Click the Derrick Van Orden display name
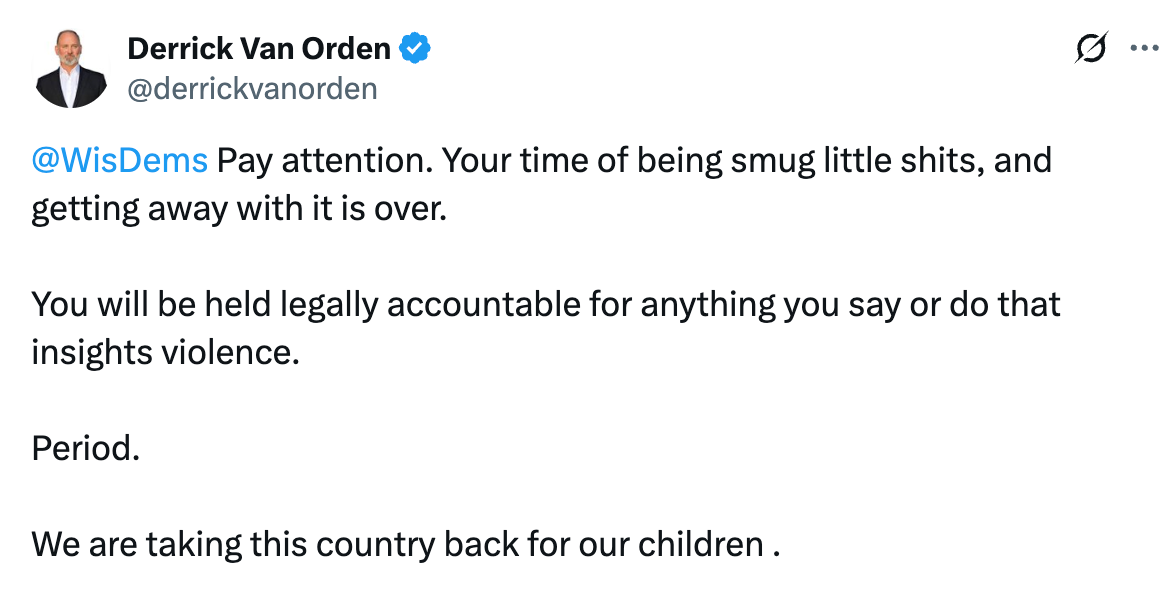Image resolution: width=1170 pixels, height=596 pixels. tap(259, 47)
